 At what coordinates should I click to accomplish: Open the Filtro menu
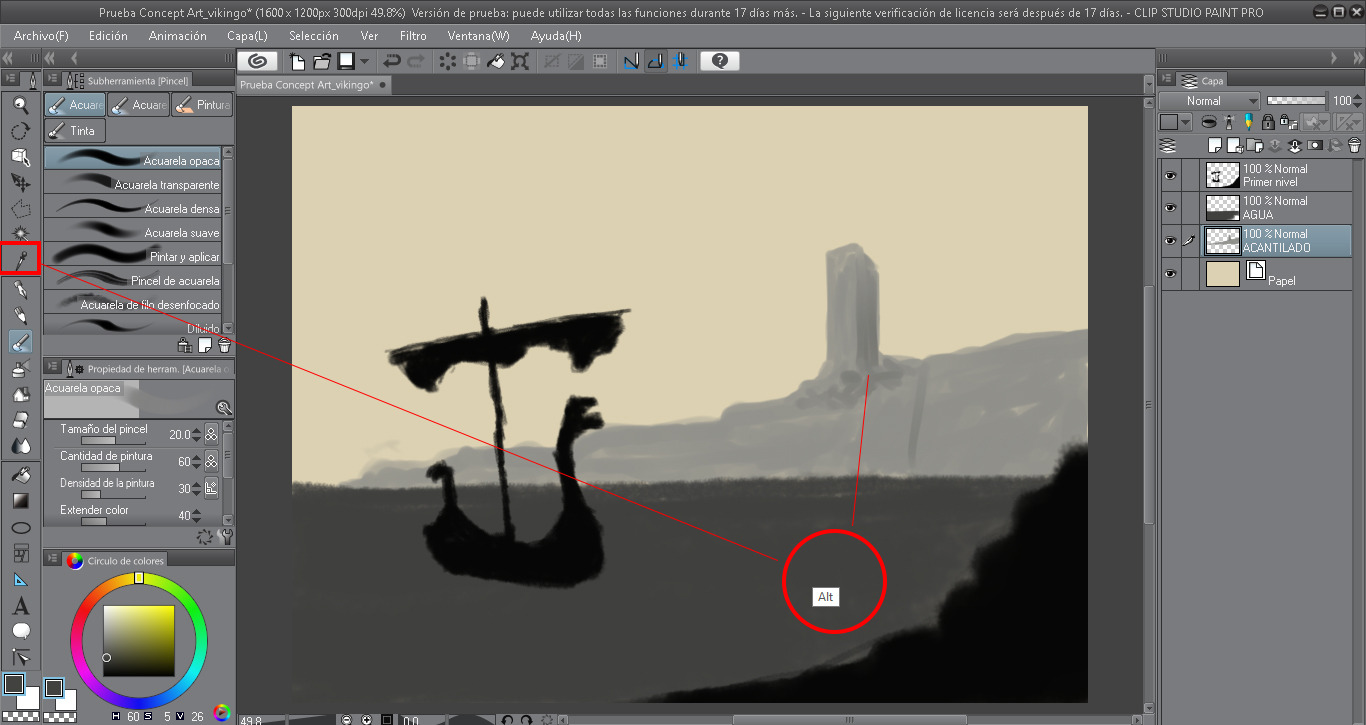click(x=413, y=36)
